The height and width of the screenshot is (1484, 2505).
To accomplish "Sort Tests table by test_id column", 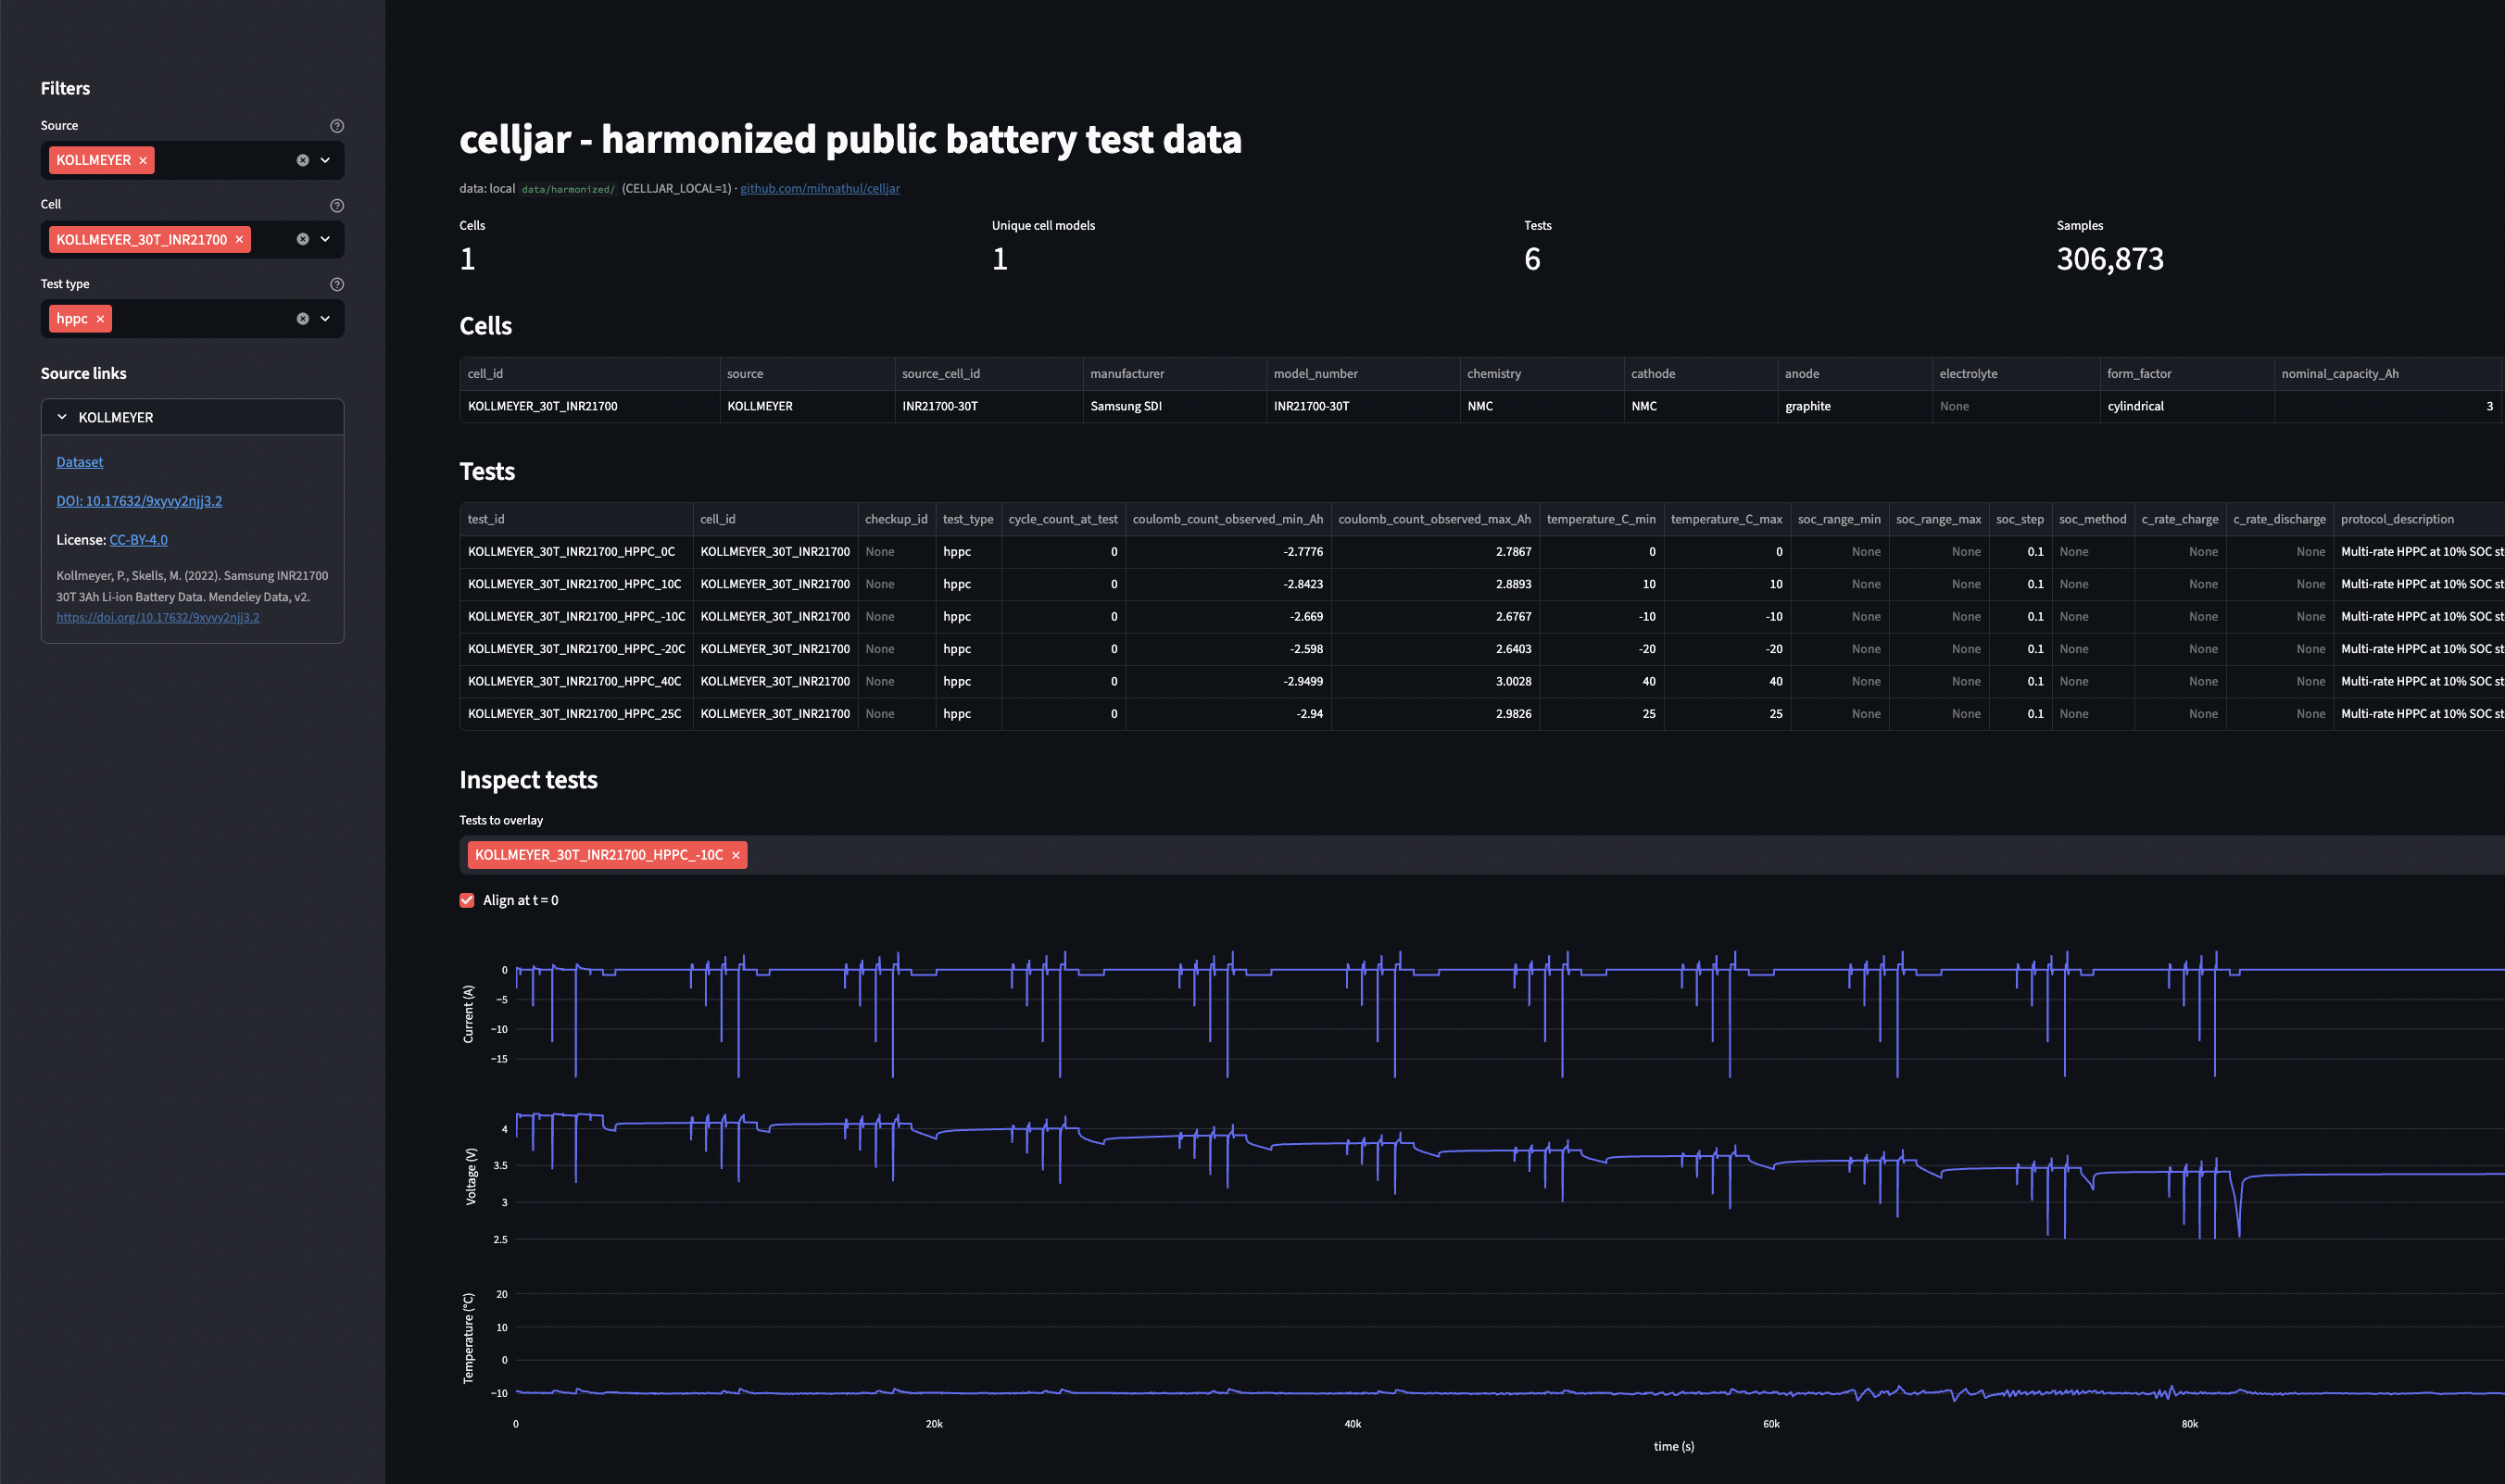I will (576, 519).
